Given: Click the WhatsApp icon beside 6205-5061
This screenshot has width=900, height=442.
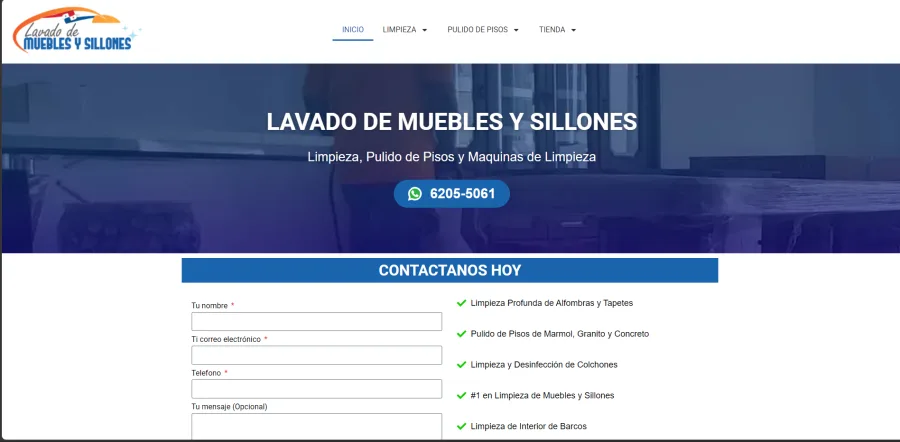Looking at the screenshot, I should point(414,194).
